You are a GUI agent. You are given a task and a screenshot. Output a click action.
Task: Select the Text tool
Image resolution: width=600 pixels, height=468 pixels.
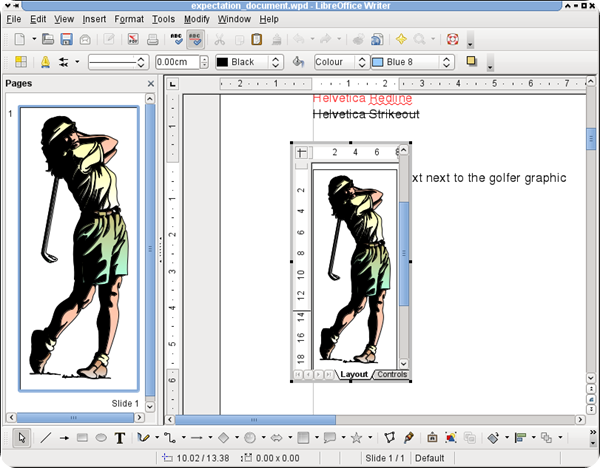[120, 438]
